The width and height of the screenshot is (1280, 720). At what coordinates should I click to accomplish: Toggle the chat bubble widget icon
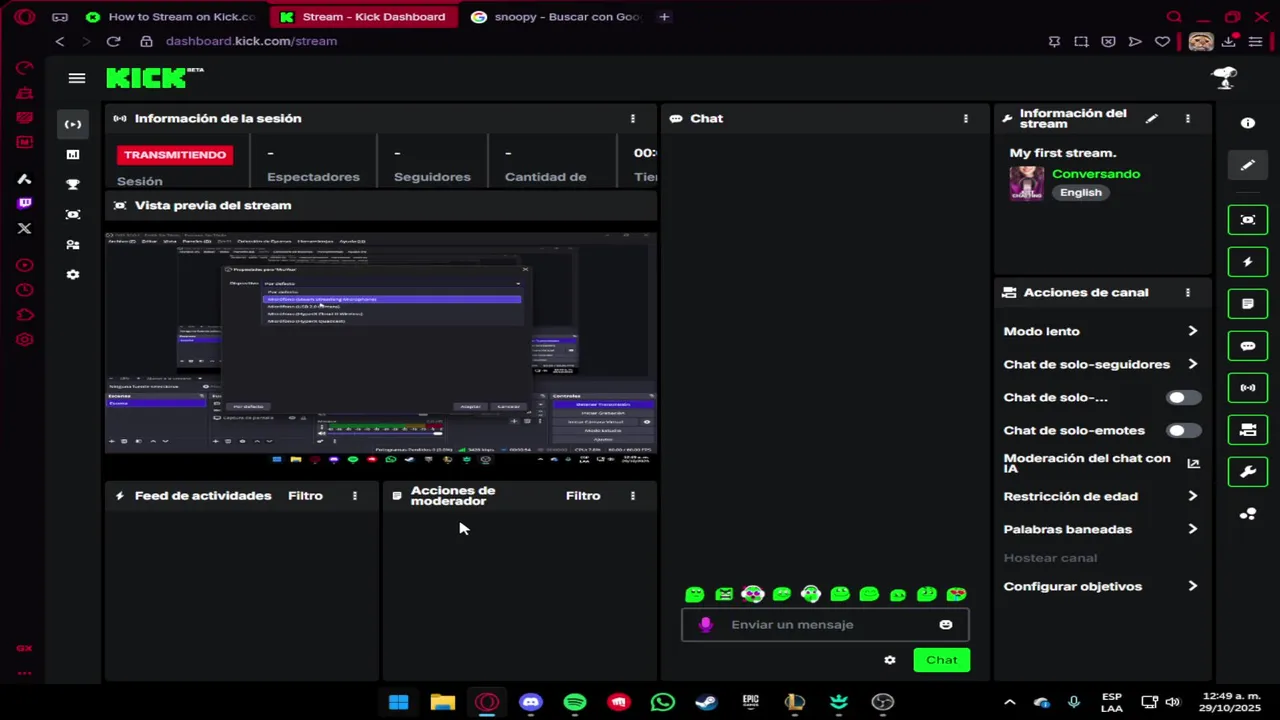pyautogui.click(x=1248, y=346)
